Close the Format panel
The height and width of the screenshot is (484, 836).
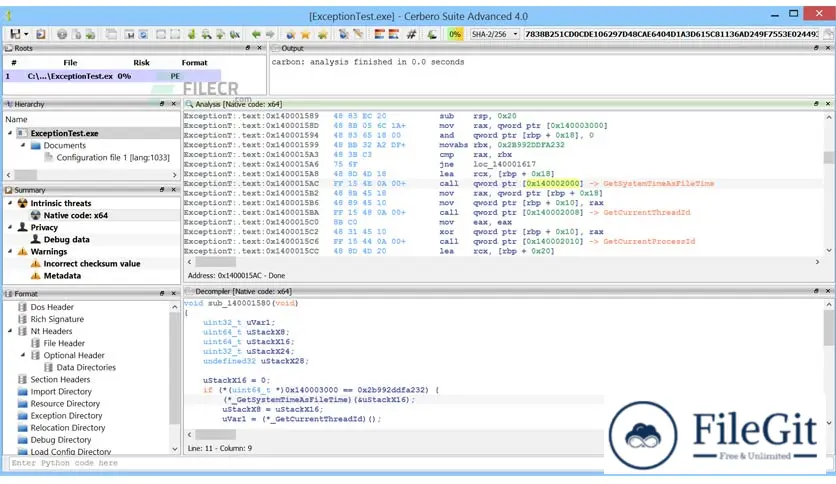pyautogui.click(x=174, y=294)
